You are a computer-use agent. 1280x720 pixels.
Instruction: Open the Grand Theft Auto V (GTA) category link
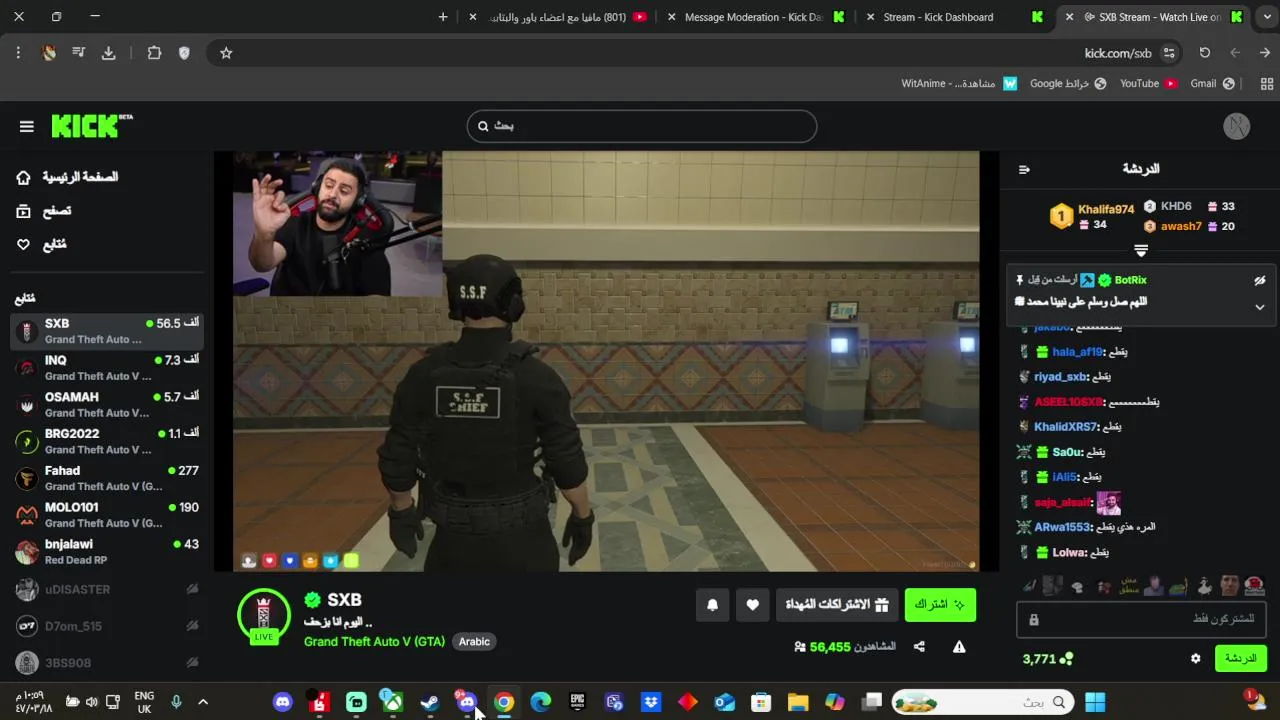click(x=374, y=642)
